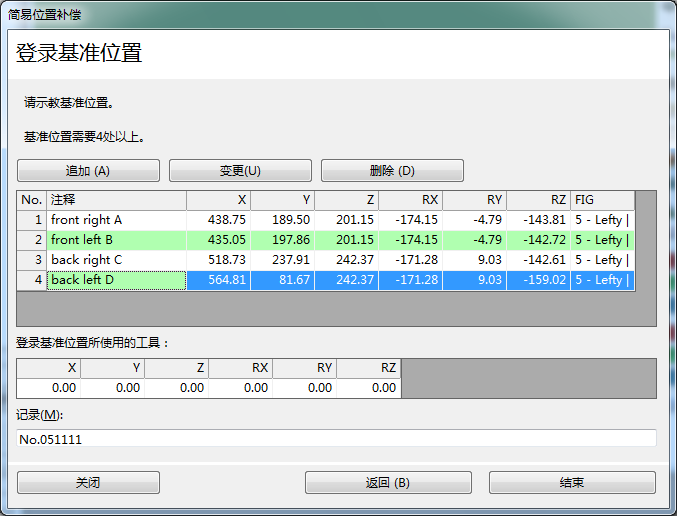Click the 返回 (B) button
Image resolution: width=677 pixels, height=516 pixels.
click(388, 483)
